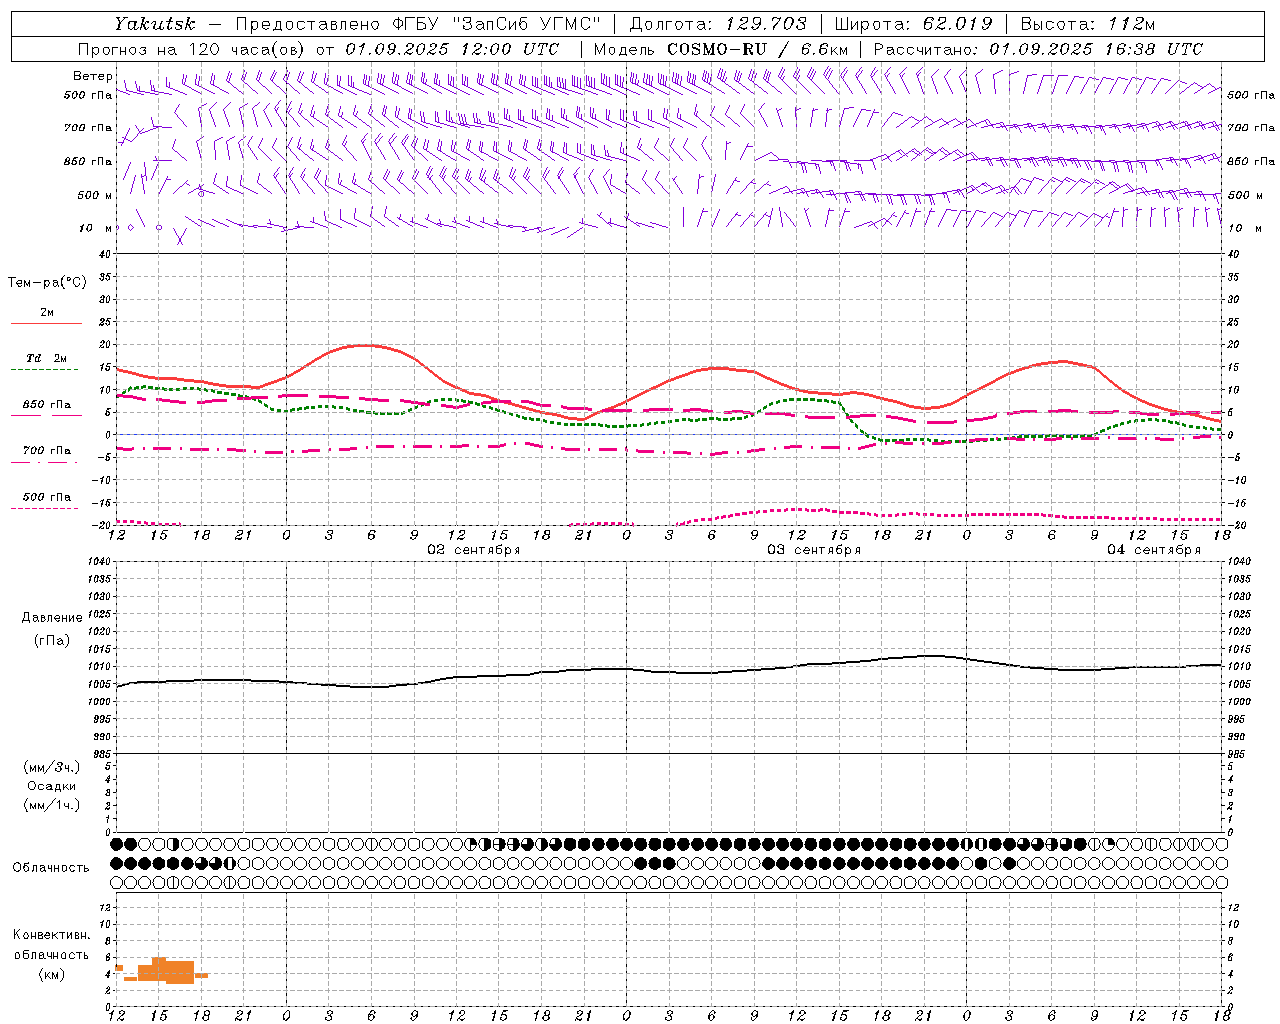This screenshot has width=1280, height=1024.
Task: Click the '2м' temperature legend entry
Action: [47, 313]
